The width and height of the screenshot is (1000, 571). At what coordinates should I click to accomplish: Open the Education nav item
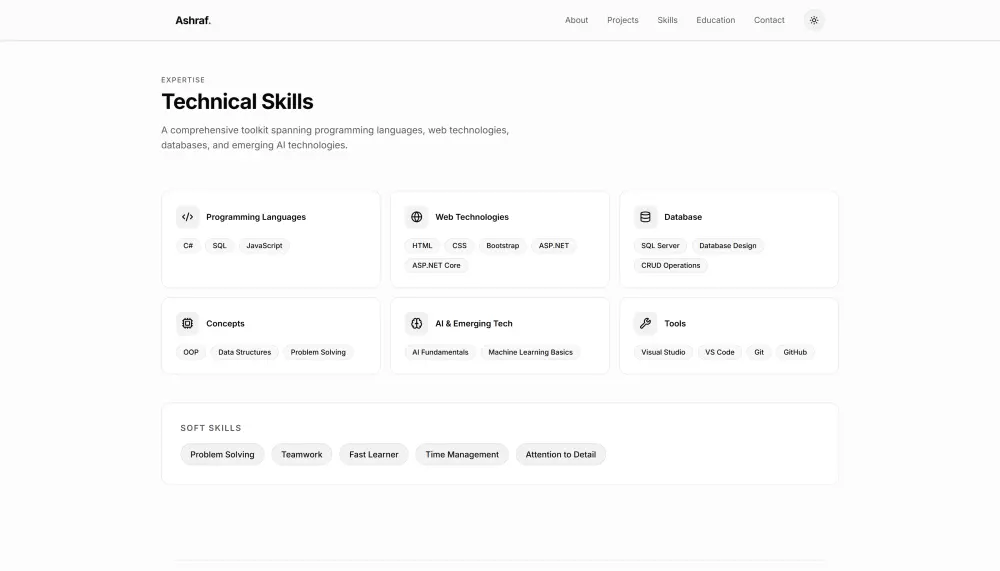pos(715,20)
